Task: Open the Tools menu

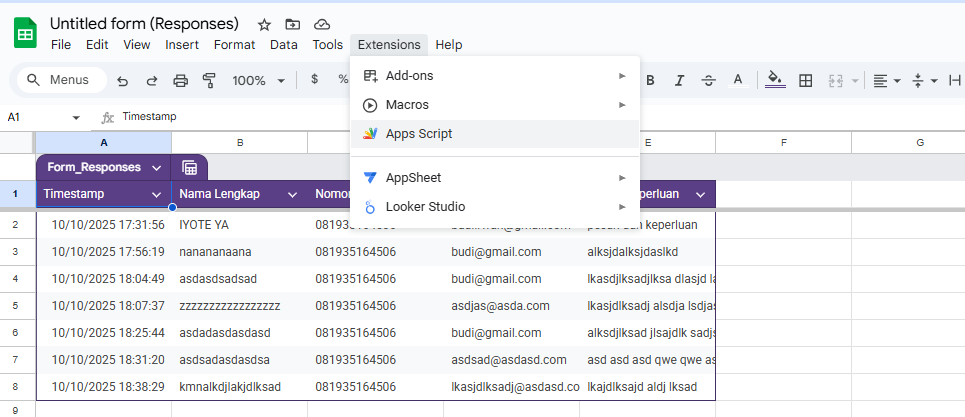Action: click(327, 45)
